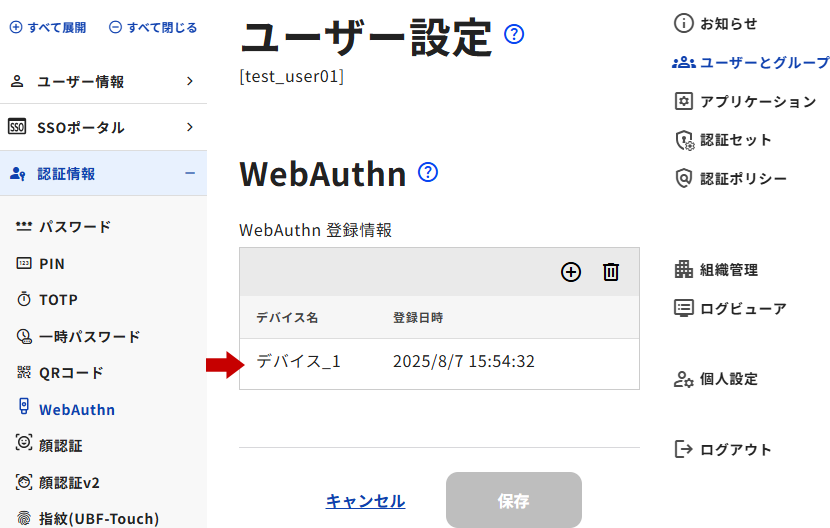Click the trash icon to delete device
830x528 pixels.
click(611, 272)
